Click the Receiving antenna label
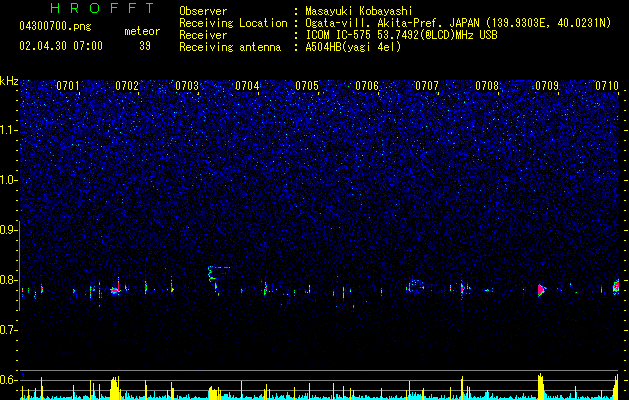Screen dimensions: 629x400 [230, 47]
